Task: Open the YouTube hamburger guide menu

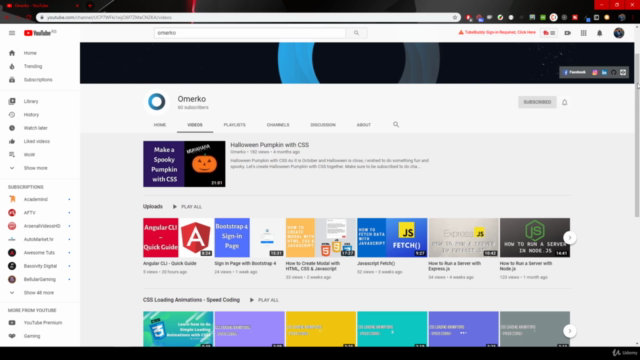Action: point(12,33)
